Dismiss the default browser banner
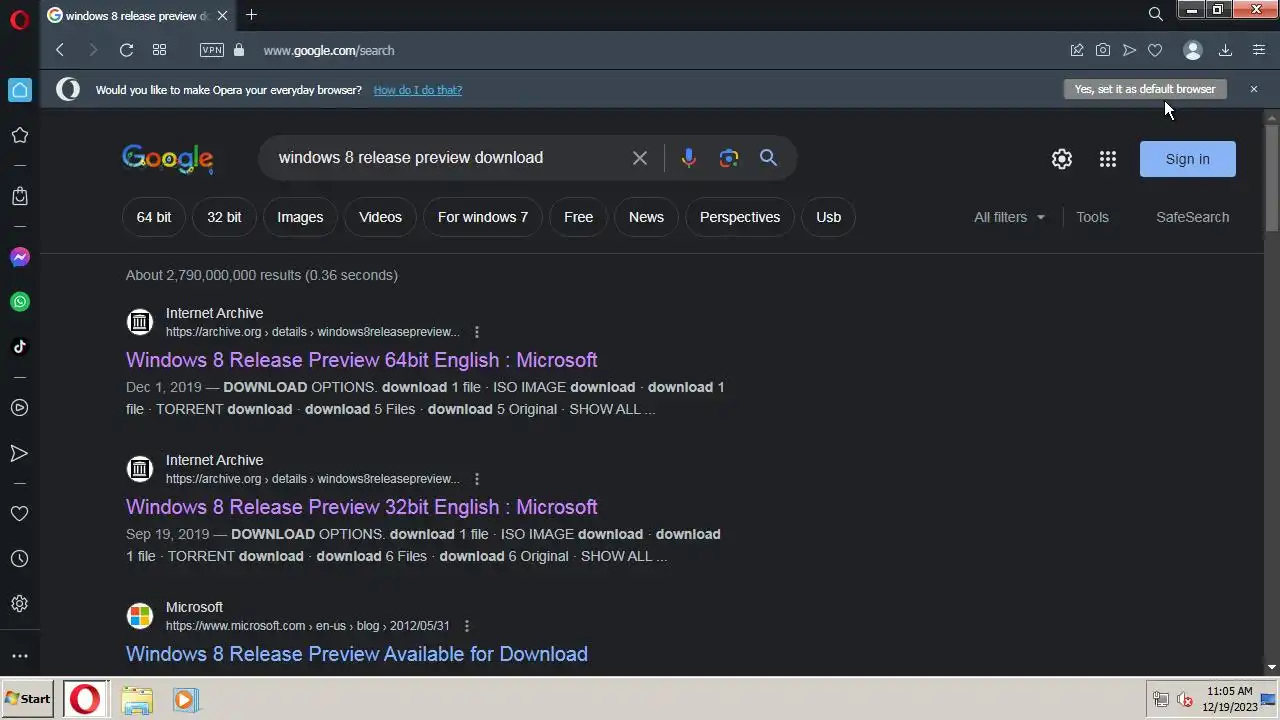The image size is (1280, 720). [x=1254, y=89]
